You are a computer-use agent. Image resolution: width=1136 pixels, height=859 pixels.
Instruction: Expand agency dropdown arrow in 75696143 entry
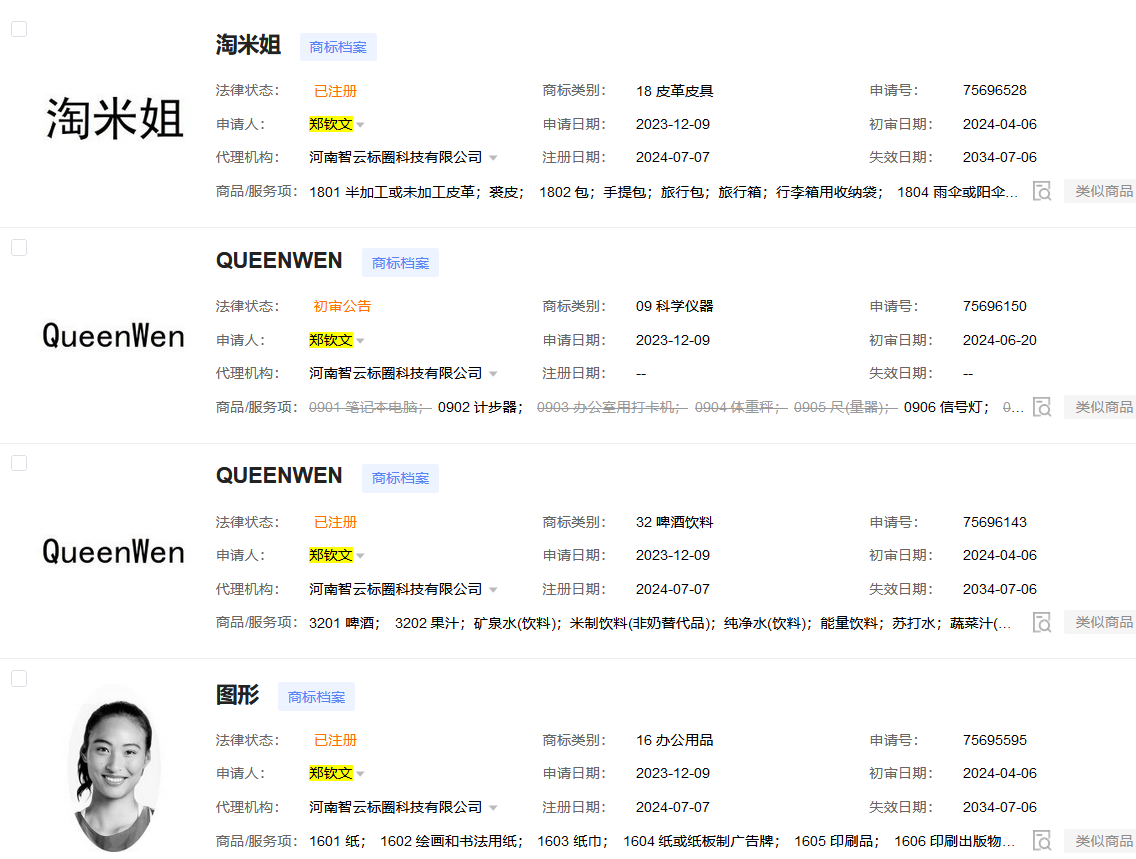tap(493, 590)
